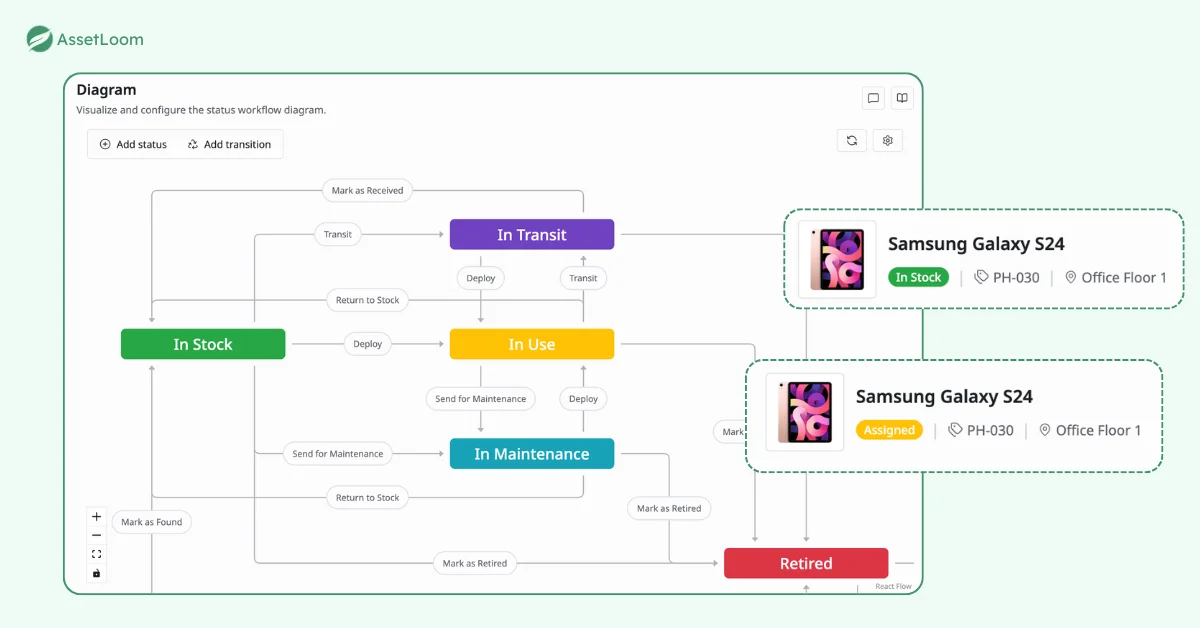Click Samsung Galaxy S24 title on In Stock card
Viewport: 1200px width, 628px height.
[x=976, y=244]
